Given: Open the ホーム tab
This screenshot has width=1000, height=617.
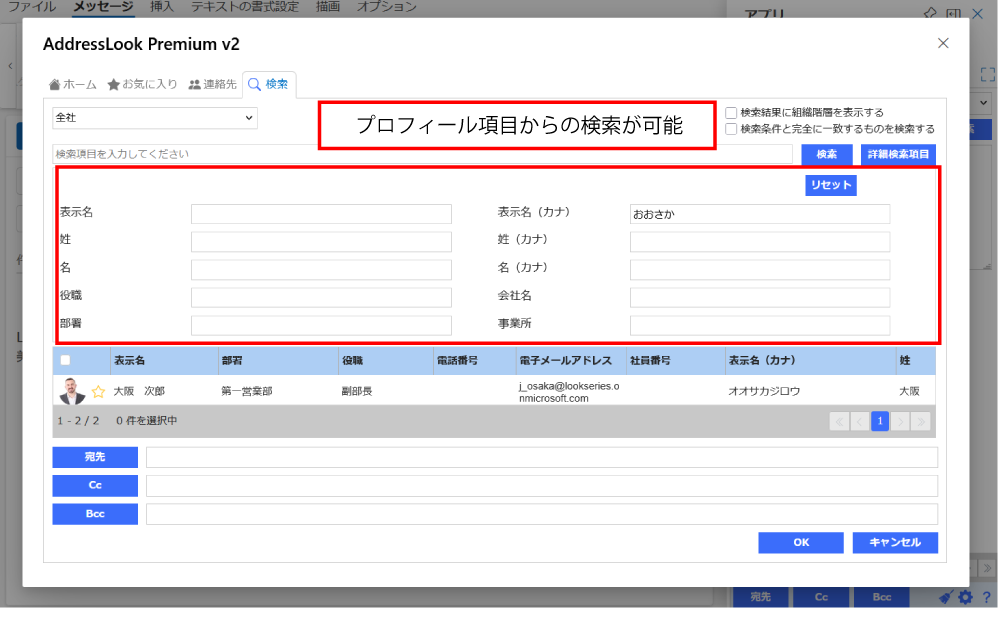Looking at the screenshot, I should tap(73, 84).
